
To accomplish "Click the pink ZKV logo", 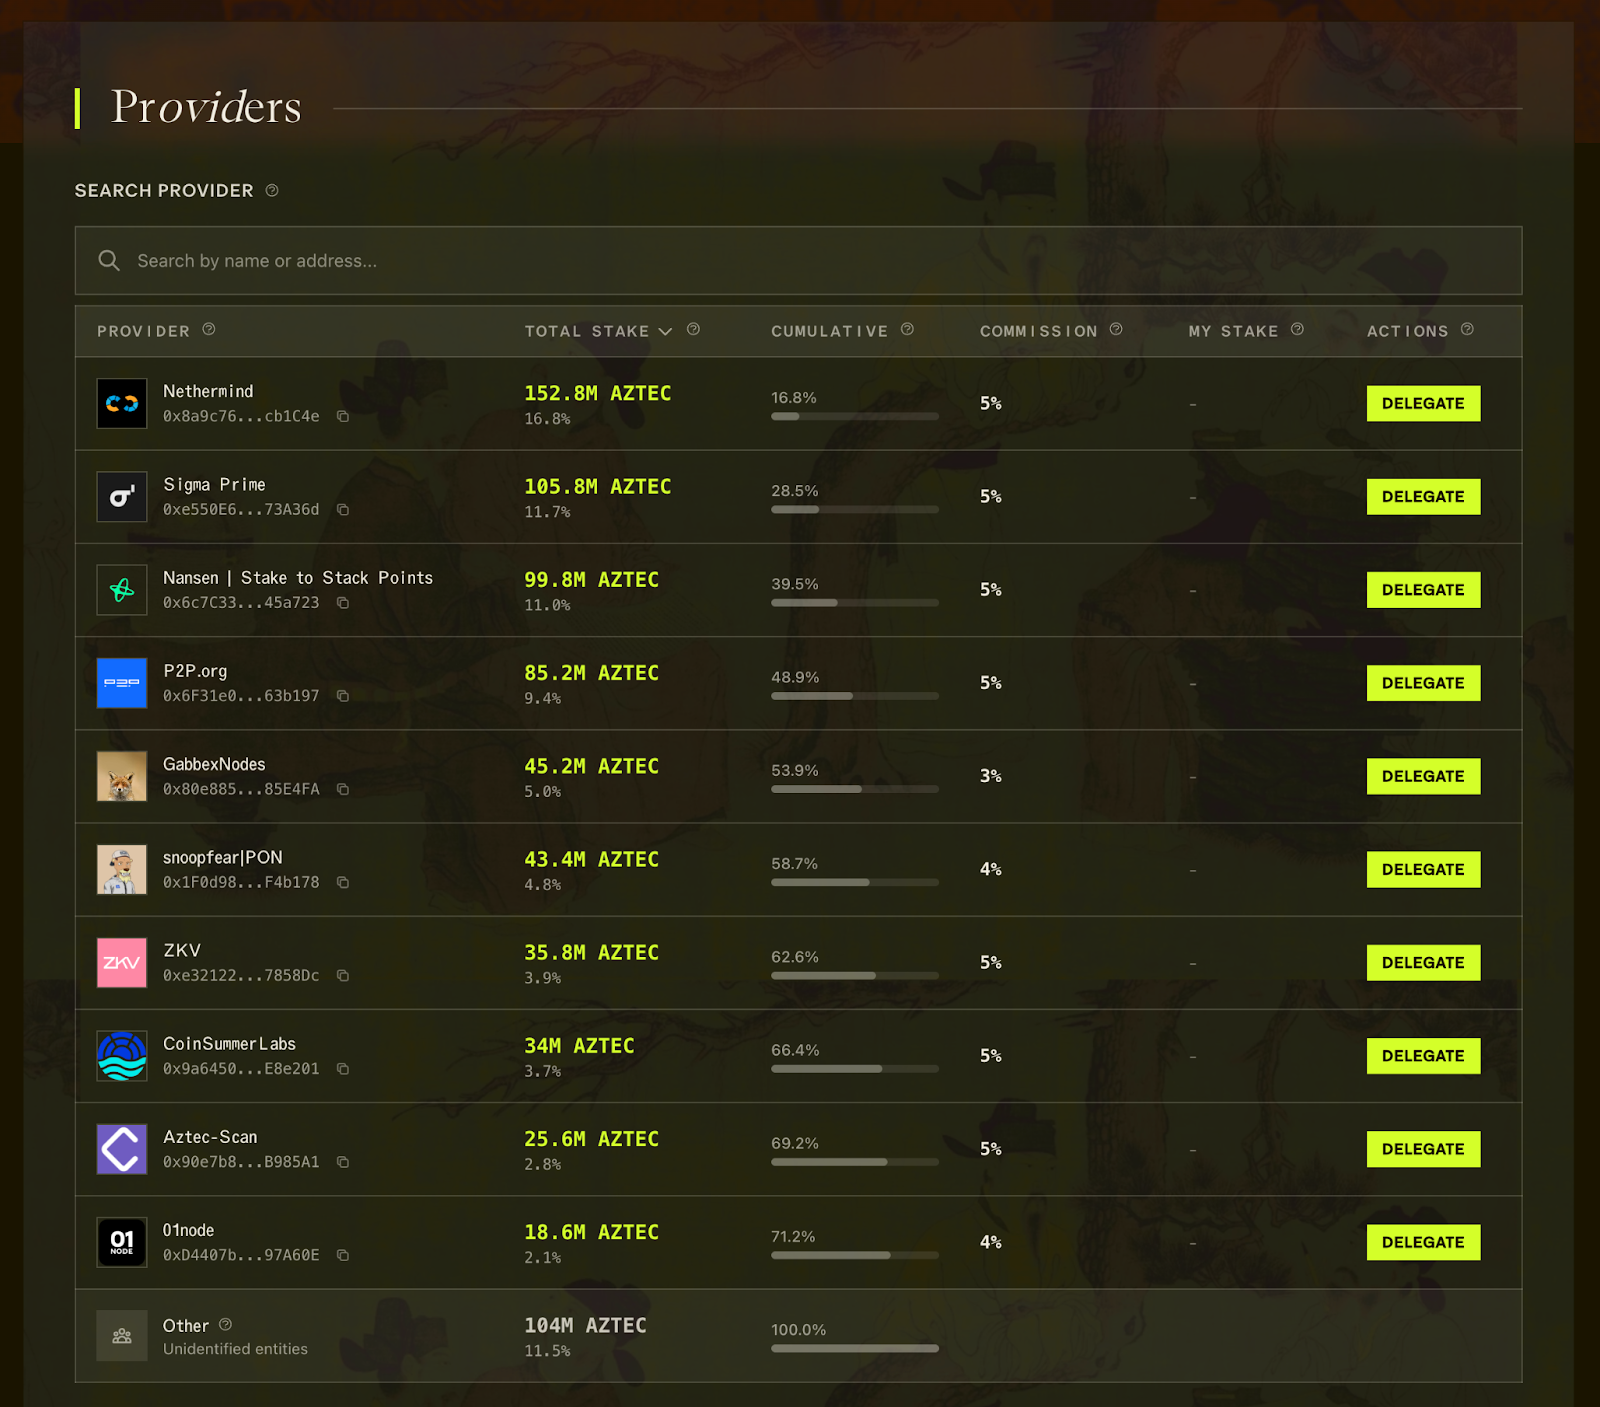I will [x=122, y=963].
